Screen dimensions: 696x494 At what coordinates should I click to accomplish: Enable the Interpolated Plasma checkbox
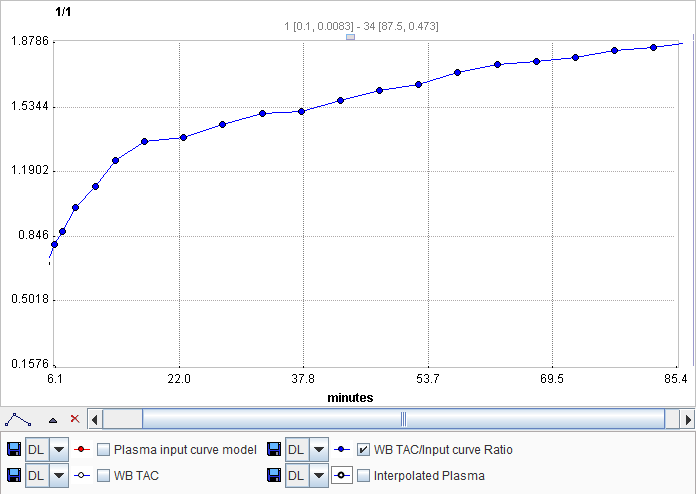pos(363,475)
